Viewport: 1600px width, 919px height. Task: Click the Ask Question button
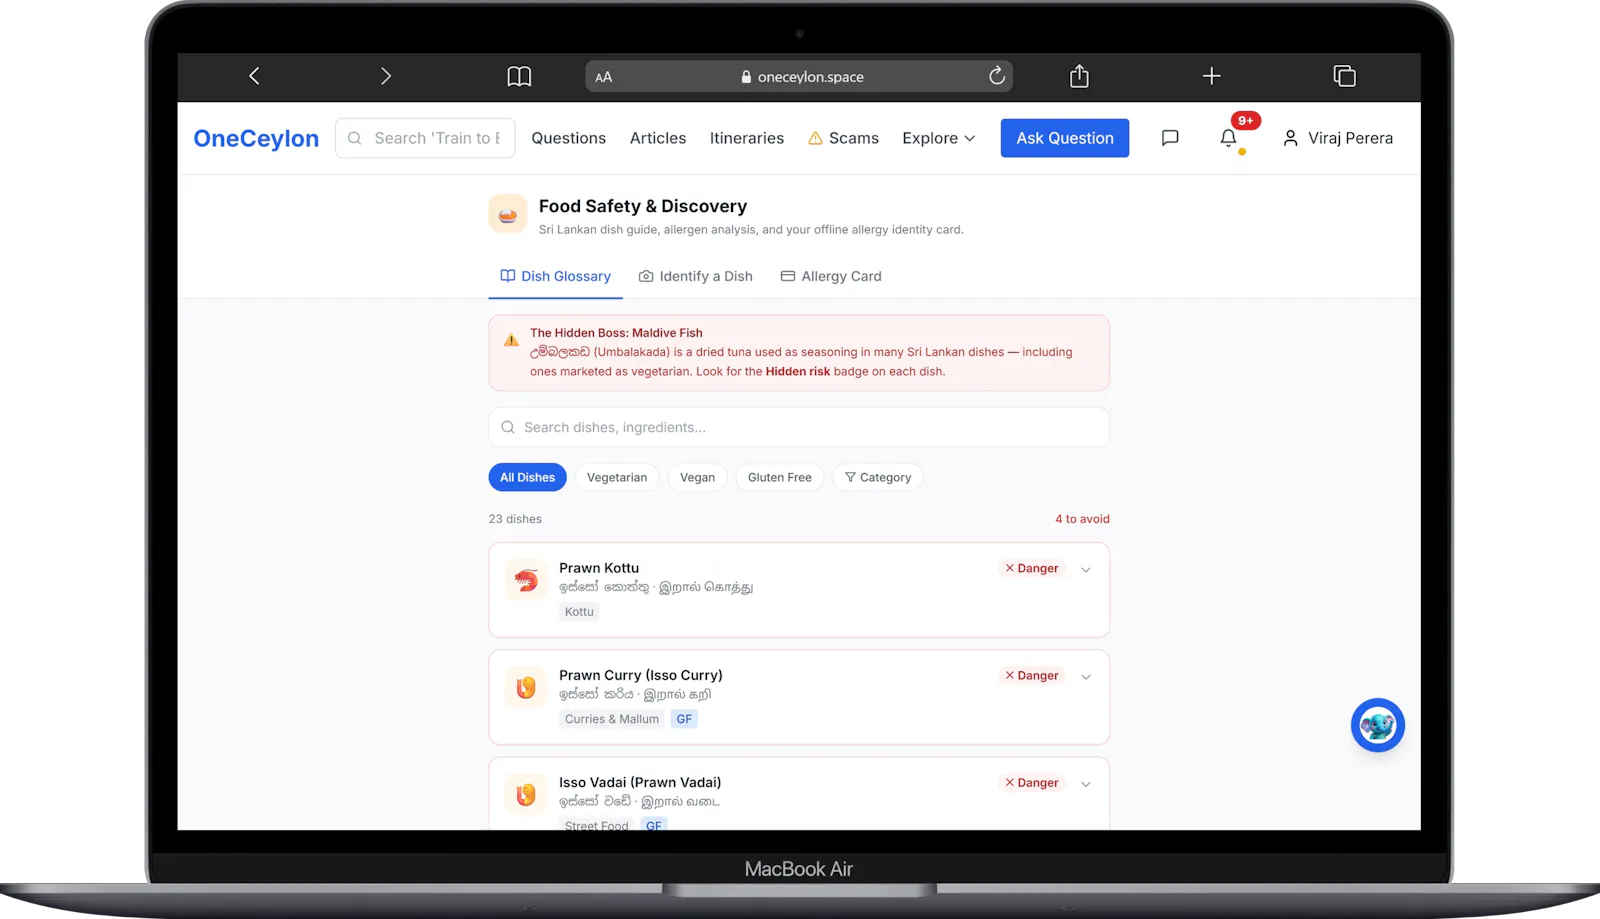[1065, 138]
